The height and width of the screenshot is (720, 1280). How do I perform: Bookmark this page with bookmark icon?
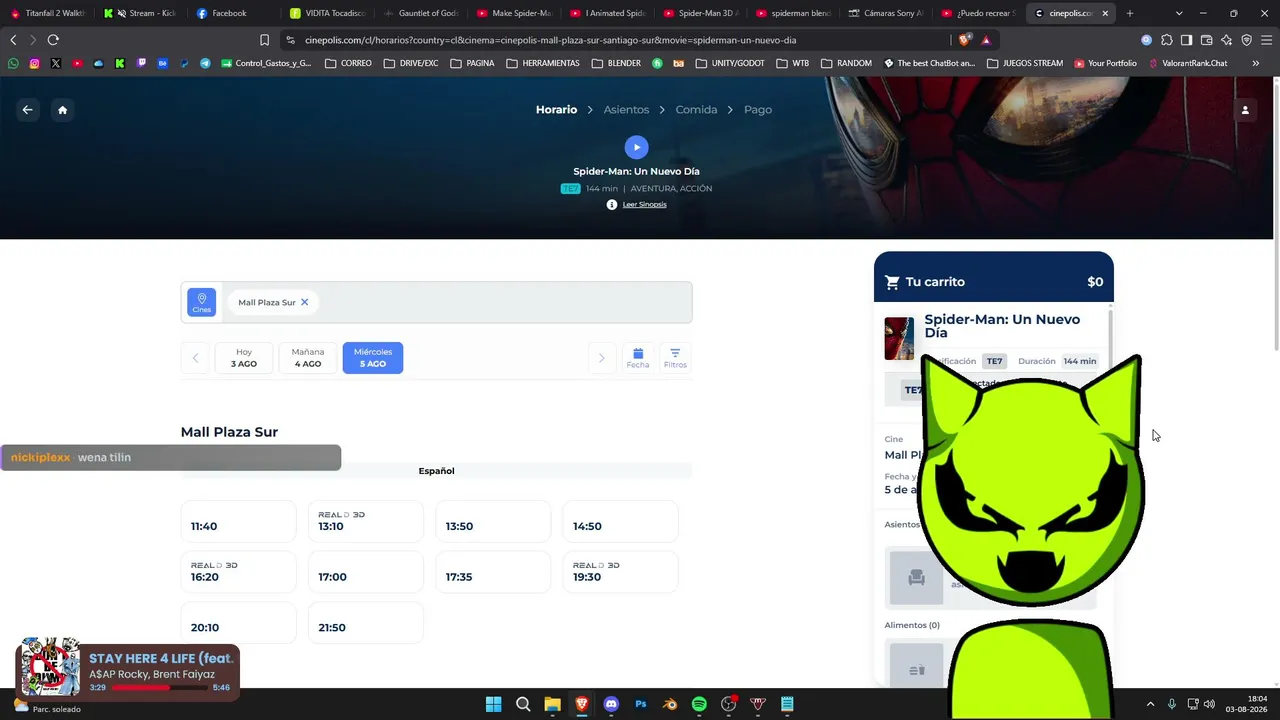point(264,40)
